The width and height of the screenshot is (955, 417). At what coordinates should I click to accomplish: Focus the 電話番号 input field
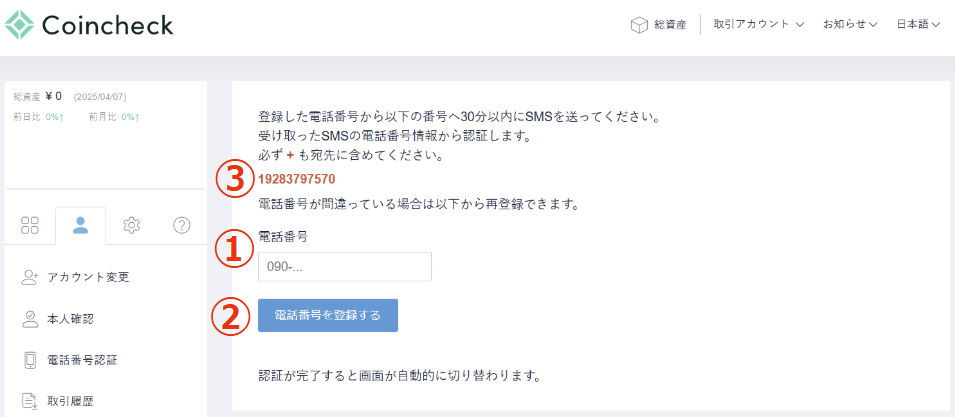[345, 267]
